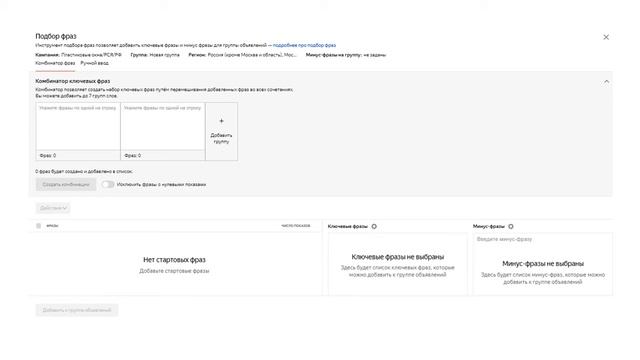Click the help icon next to Минус-фразы
Screen dimensions: 640x360
511,226
